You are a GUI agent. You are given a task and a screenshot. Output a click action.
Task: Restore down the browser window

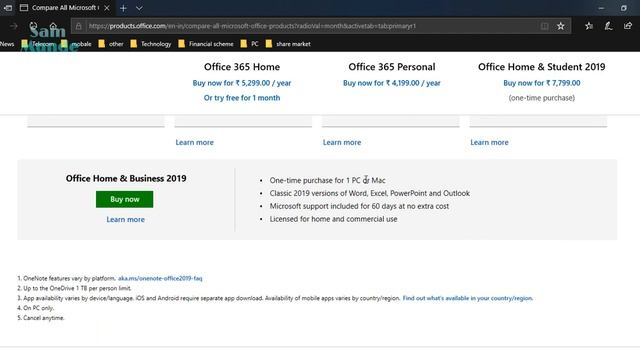click(x=624, y=8)
